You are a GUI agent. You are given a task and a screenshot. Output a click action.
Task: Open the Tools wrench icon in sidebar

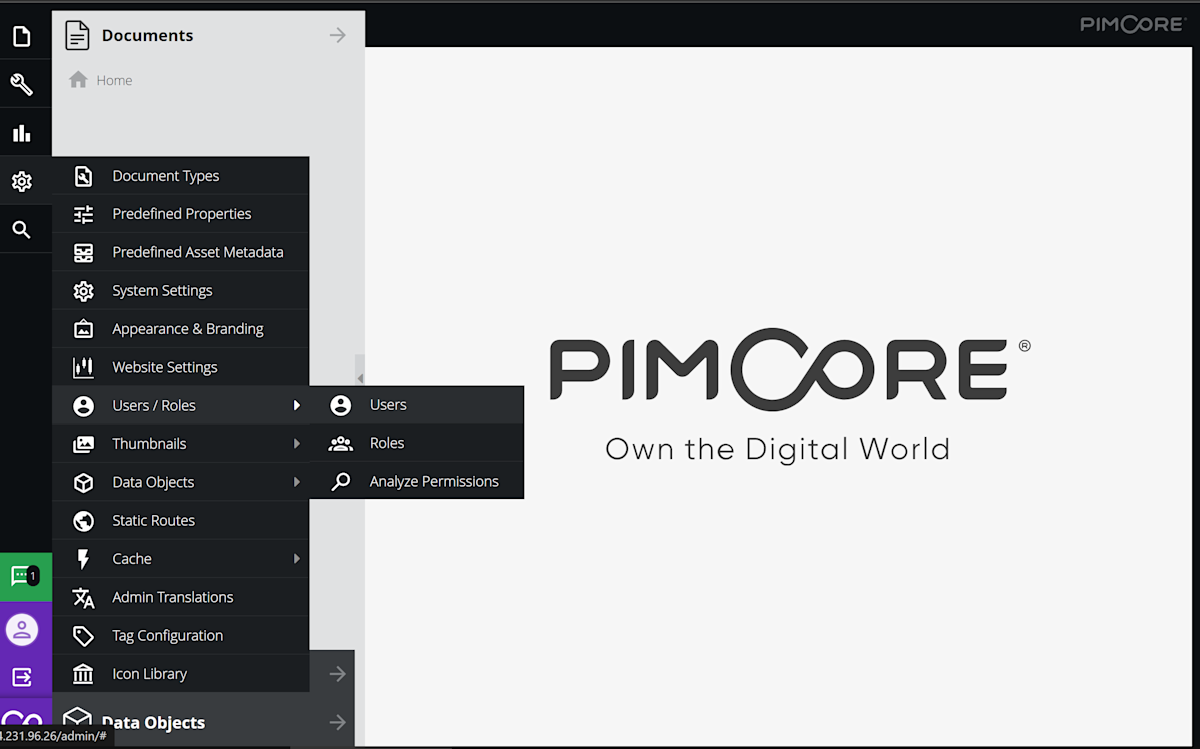point(22,85)
